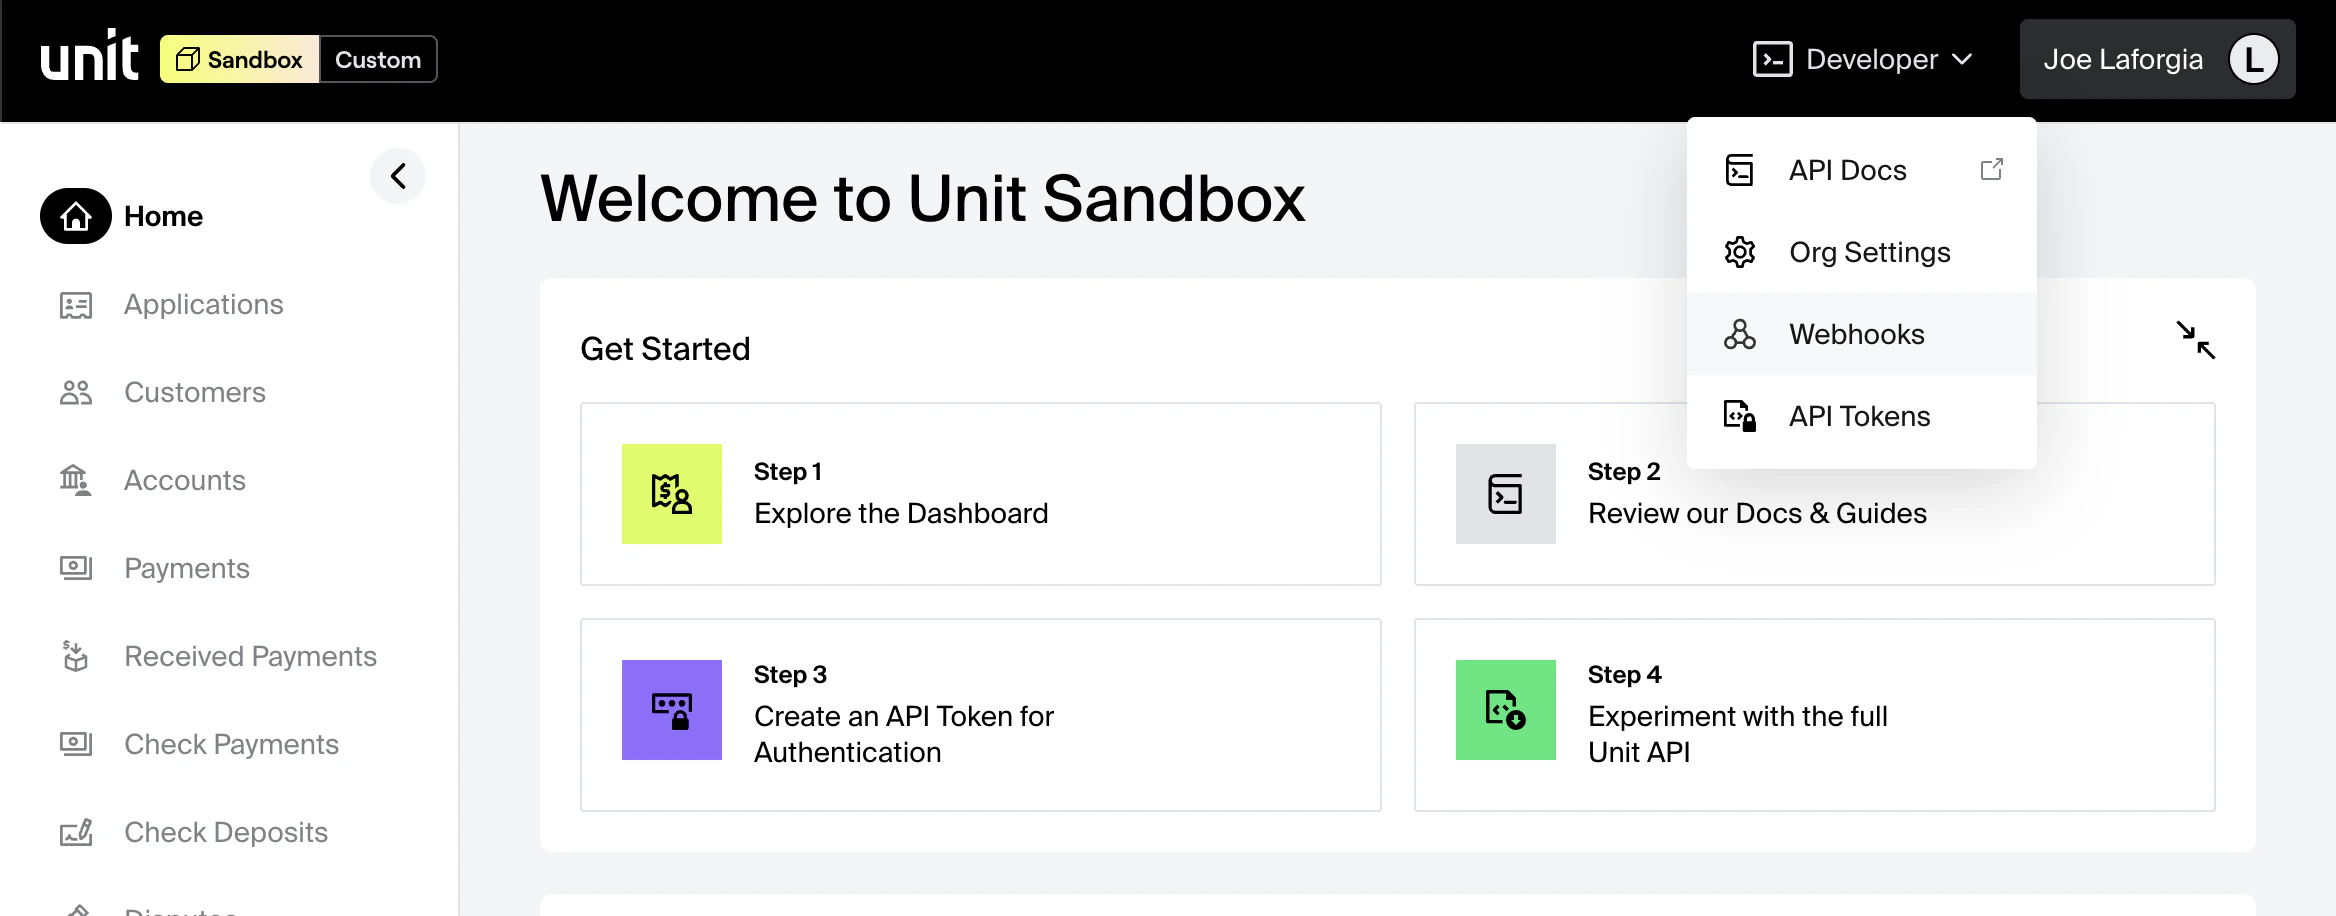Click the Customers sidebar icon
This screenshot has height=916, width=2336.
75,392
